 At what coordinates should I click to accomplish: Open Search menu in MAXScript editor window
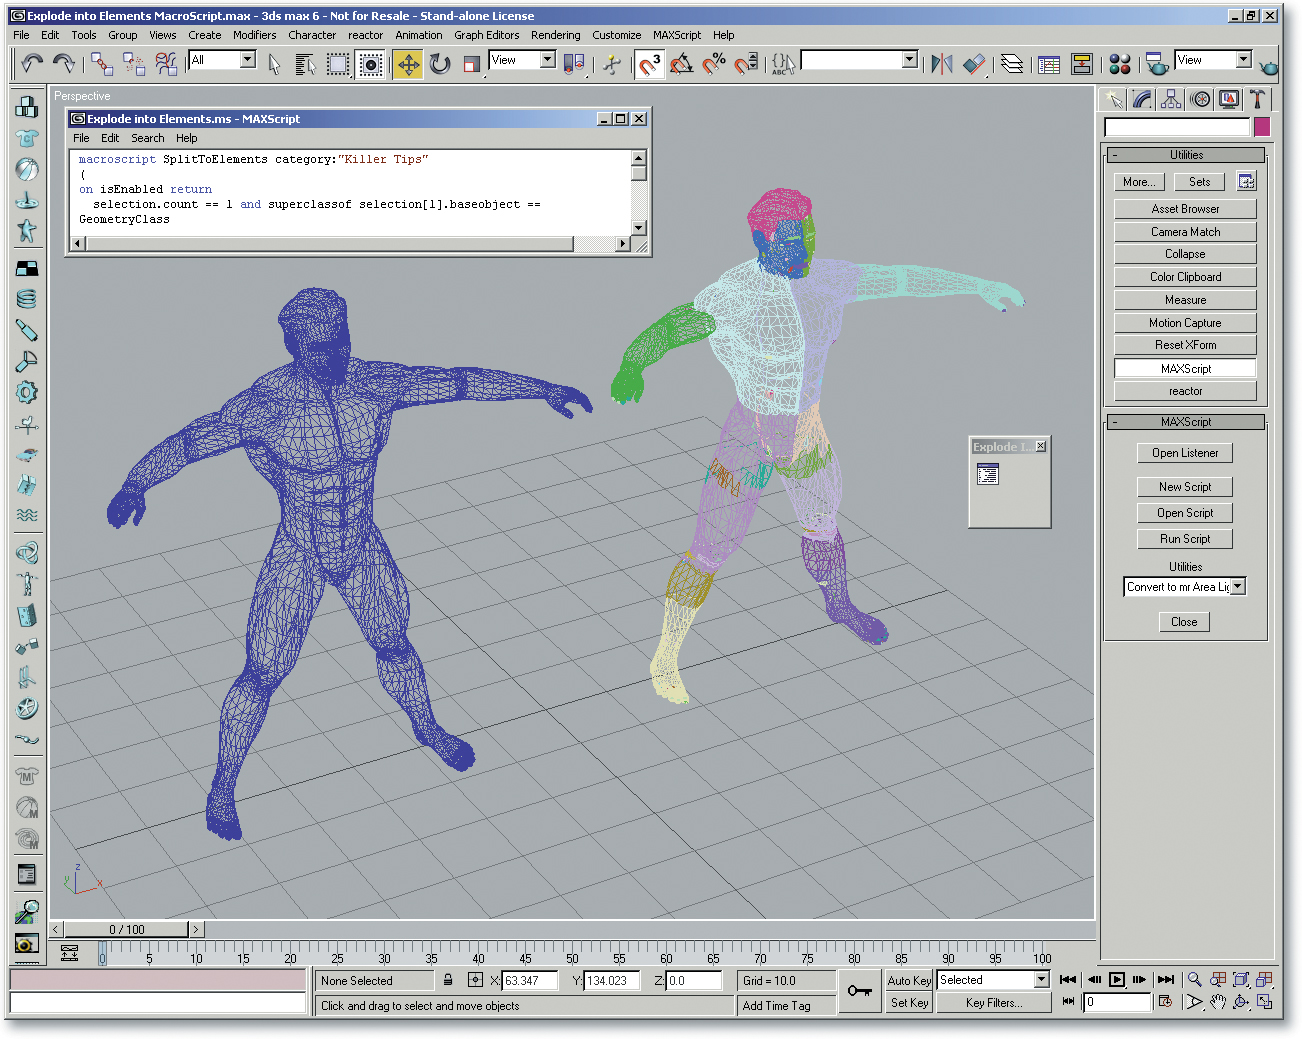(x=147, y=138)
